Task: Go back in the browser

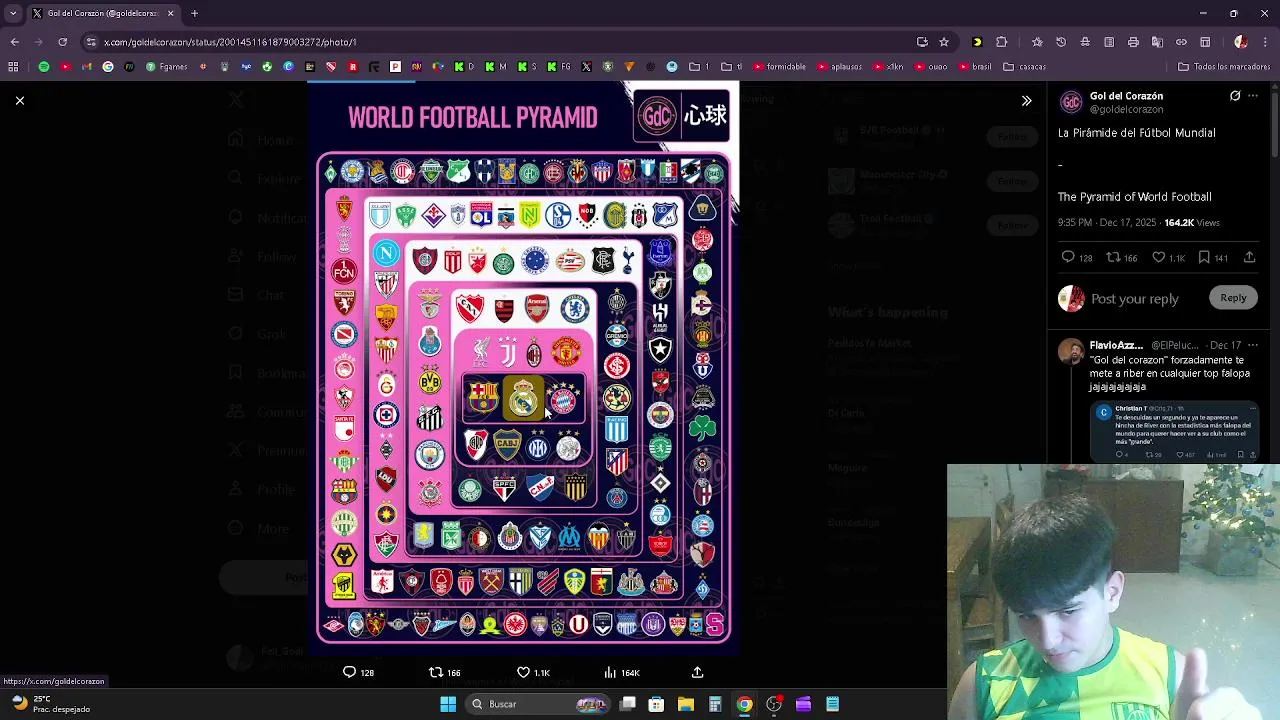Action: (x=14, y=42)
